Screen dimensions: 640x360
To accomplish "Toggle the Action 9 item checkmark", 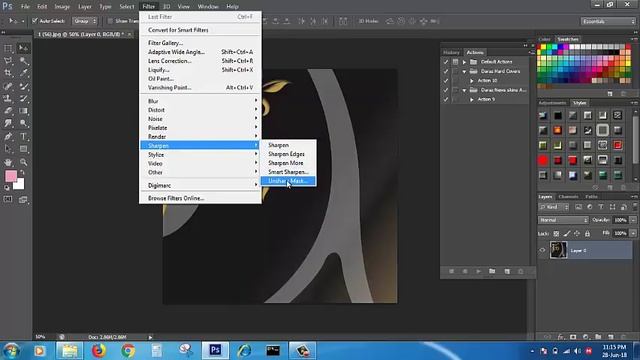I will pyautogui.click(x=446, y=99).
